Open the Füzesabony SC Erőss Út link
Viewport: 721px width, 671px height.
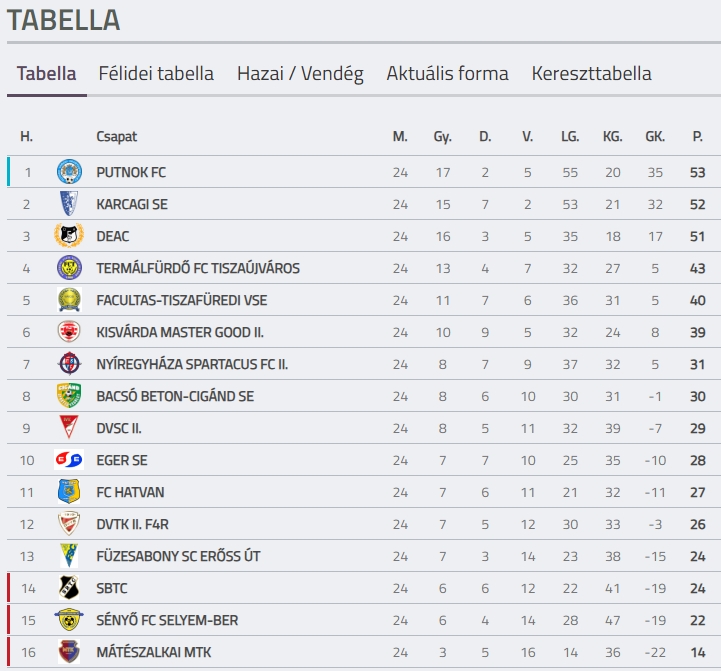(x=178, y=556)
